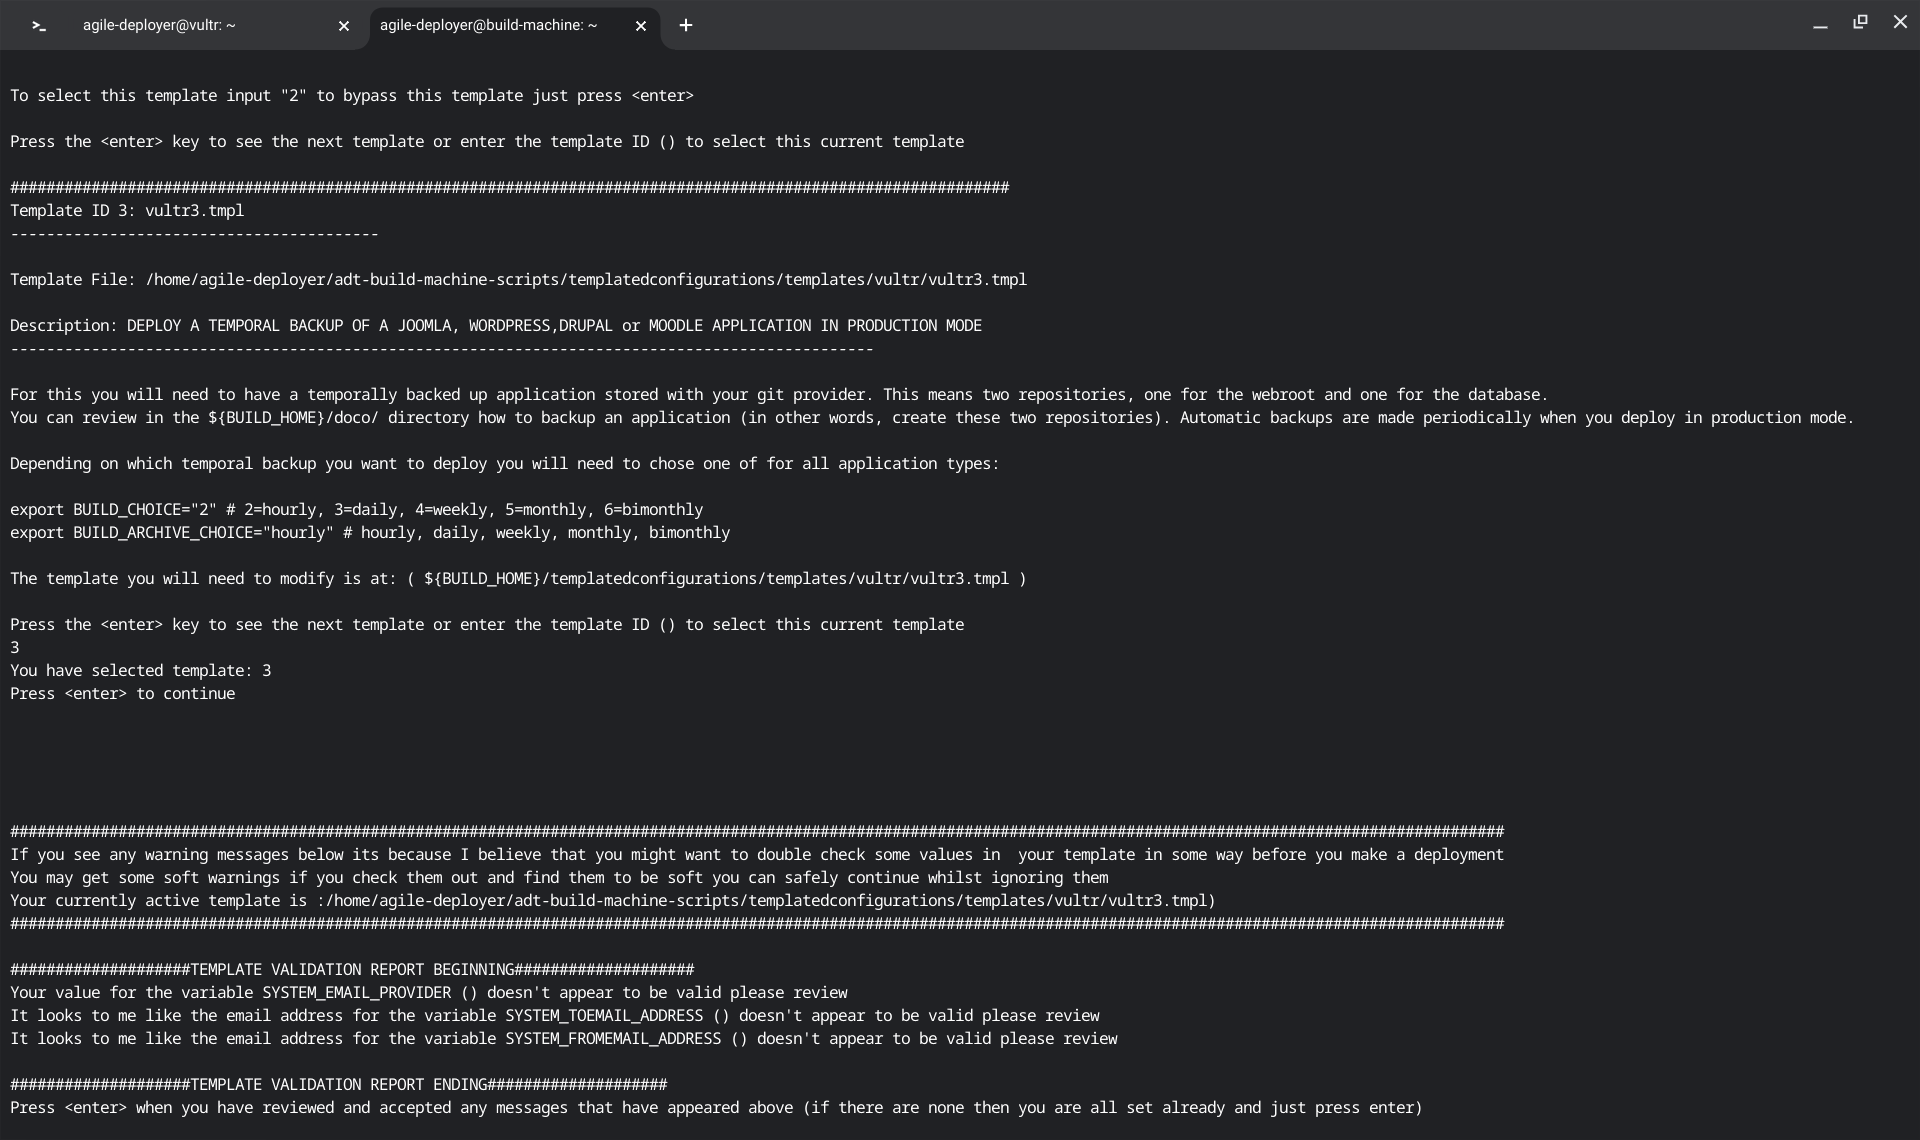Switch to the agile-deployer@vultr tab
1920x1140 pixels.
tap(160, 26)
